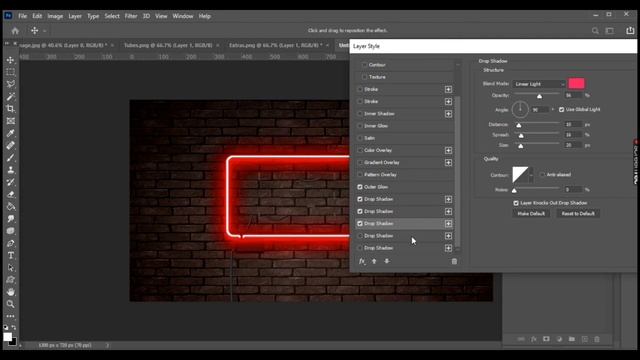Open the workspace switcher icon top right
640x360 pixels.
click(x=609, y=31)
